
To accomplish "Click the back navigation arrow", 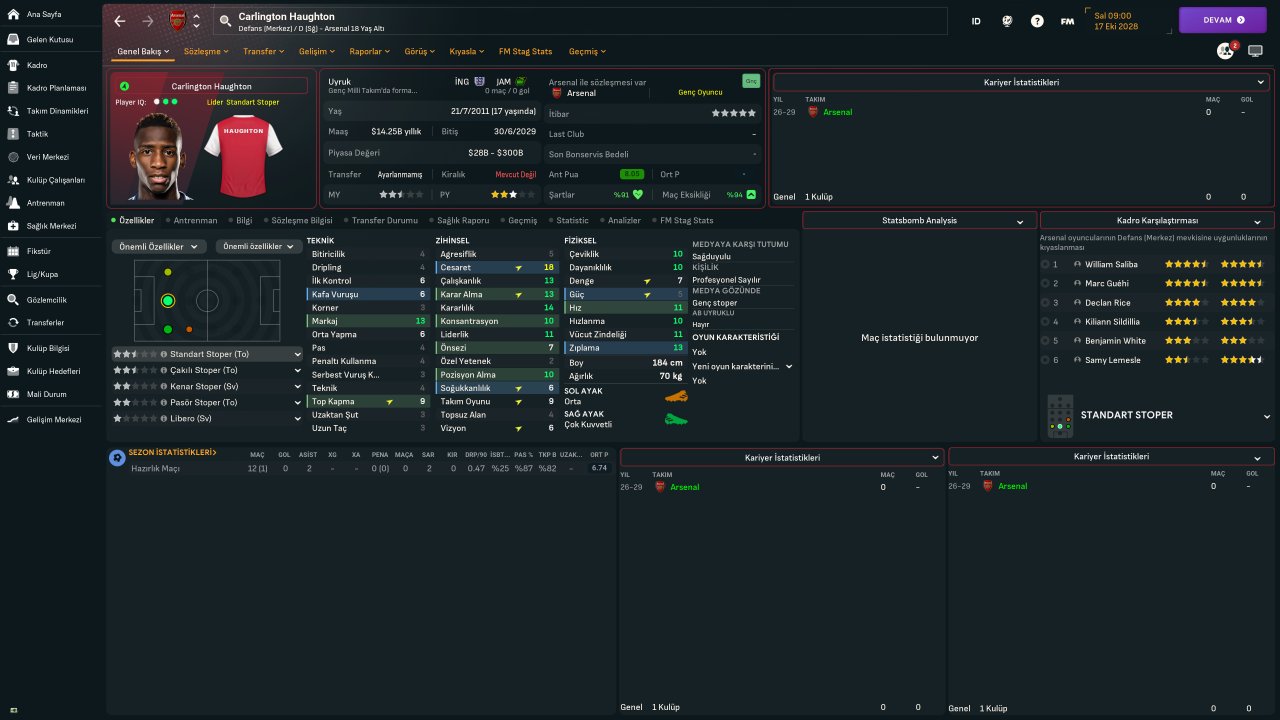I will 120,21.
